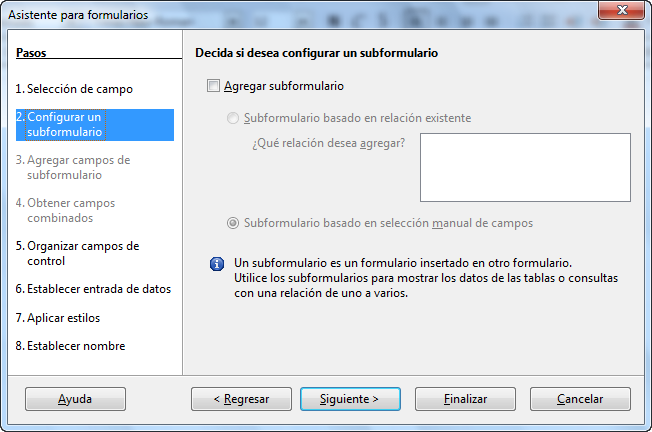This screenshot has height=432, width=652.
Task: Open step Obtener campos combinados
Action: click(65, 210)
